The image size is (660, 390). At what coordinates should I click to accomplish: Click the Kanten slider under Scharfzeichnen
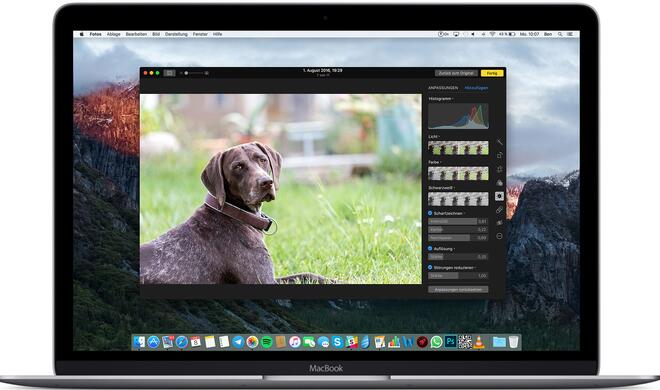point(458,230)
